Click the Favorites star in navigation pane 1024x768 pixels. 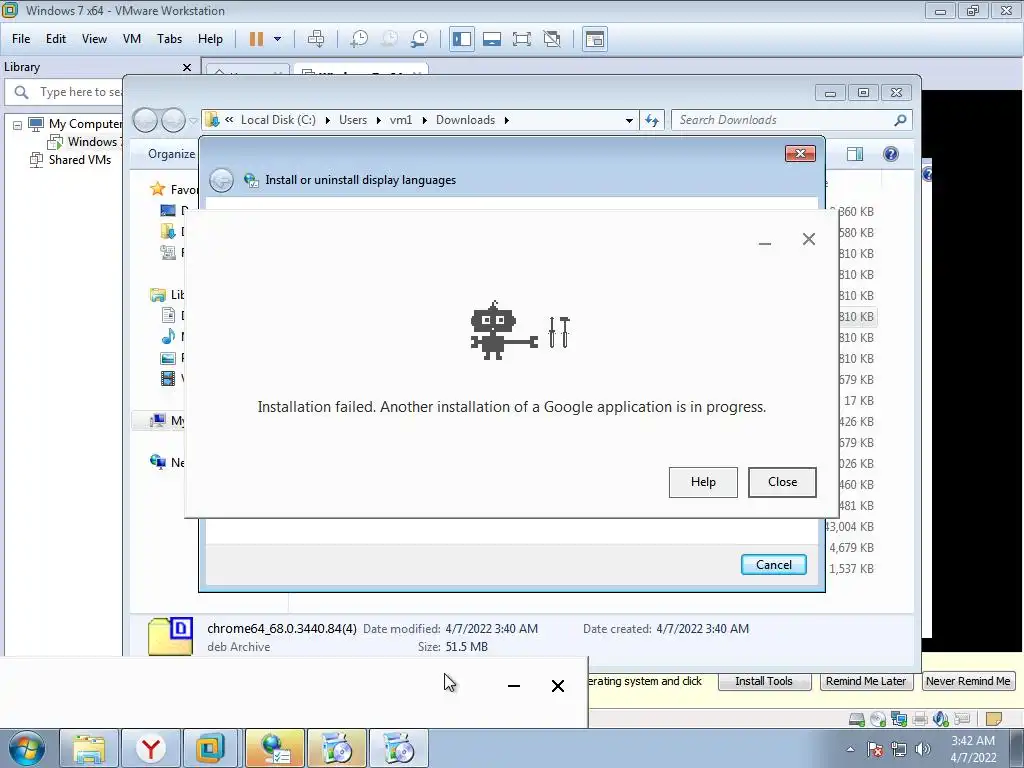(157, 189)
